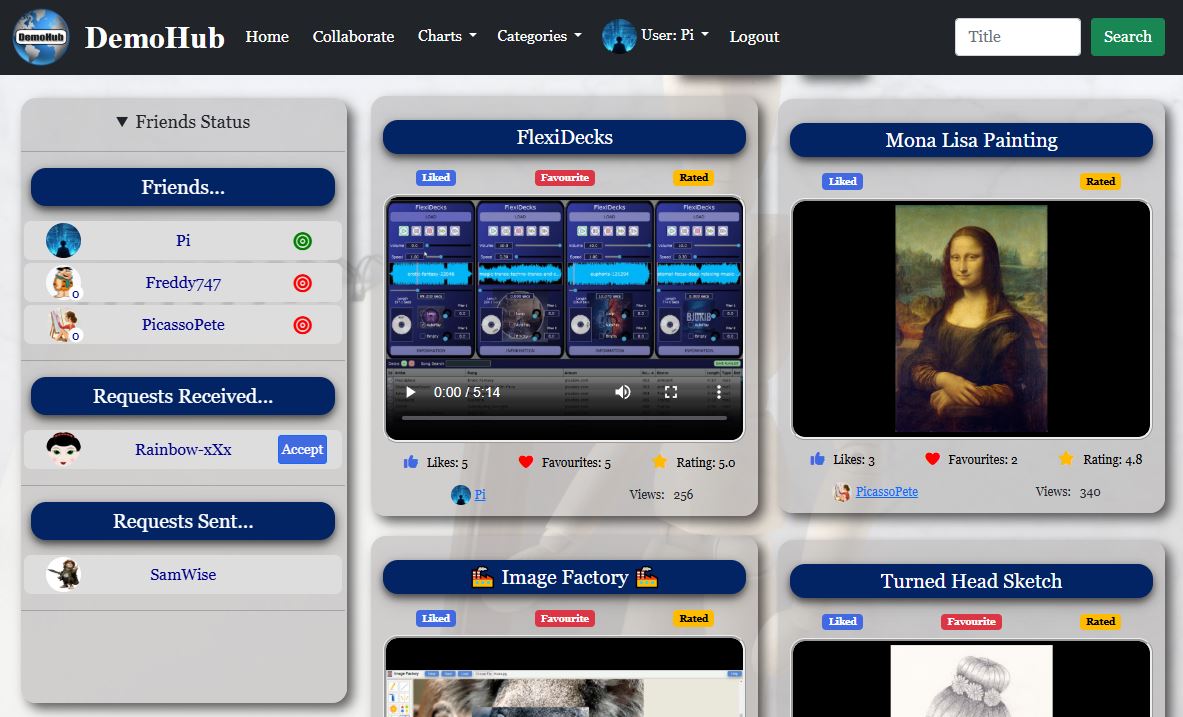
Task: Open the video more-options menu
Action: pos(719,393)
